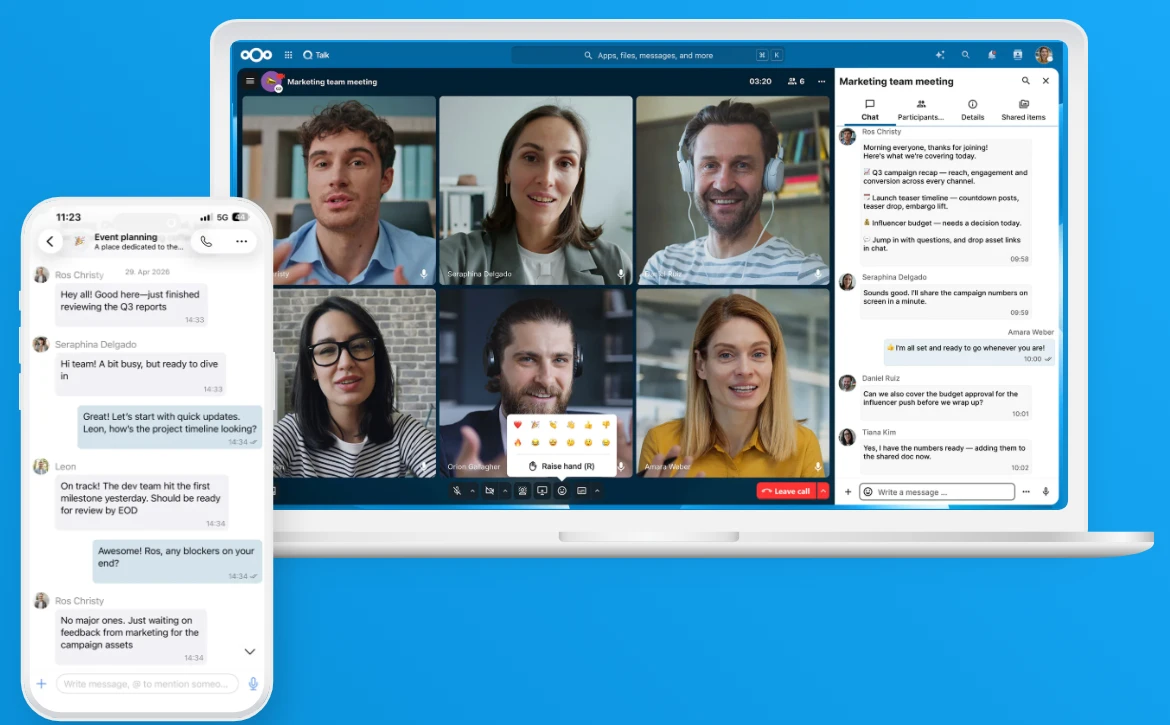Viewport: 1170px width, 725px height.
Task: Start screen sharing from call toolbar
Action: pos(542,491)
